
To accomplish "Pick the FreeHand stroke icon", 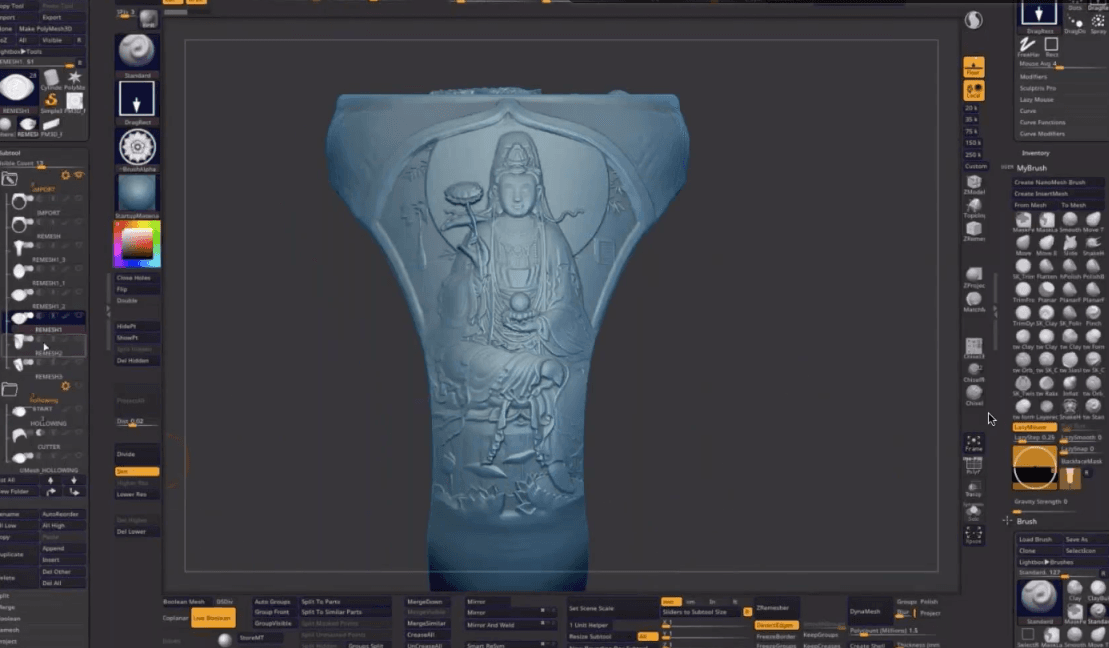I will [1027, 45].
